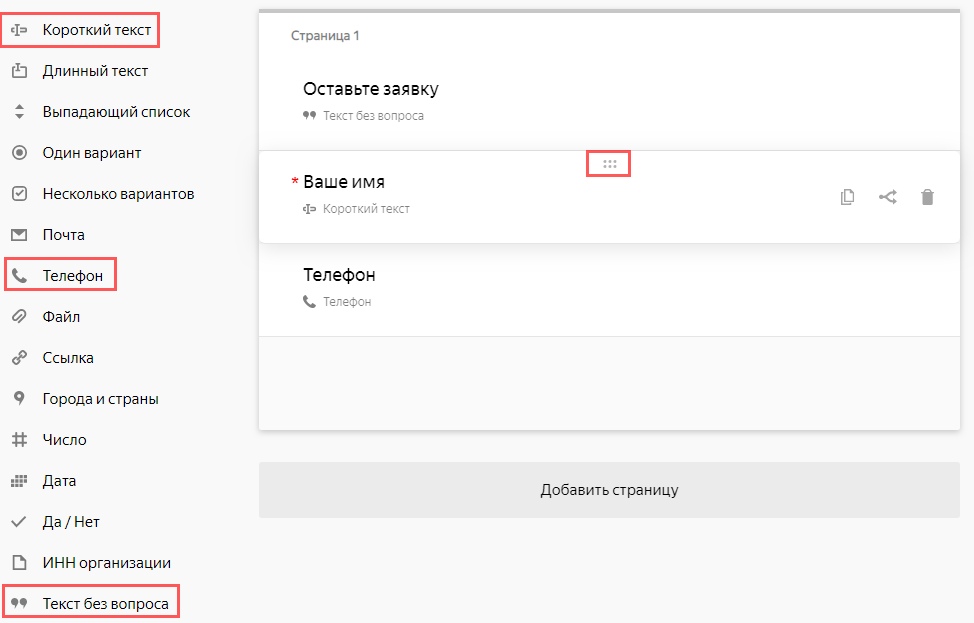Viewport: 974px width, 623px height.
Task: Select the Файл paperclip icon in sidebar
Action: coord(18,317)
